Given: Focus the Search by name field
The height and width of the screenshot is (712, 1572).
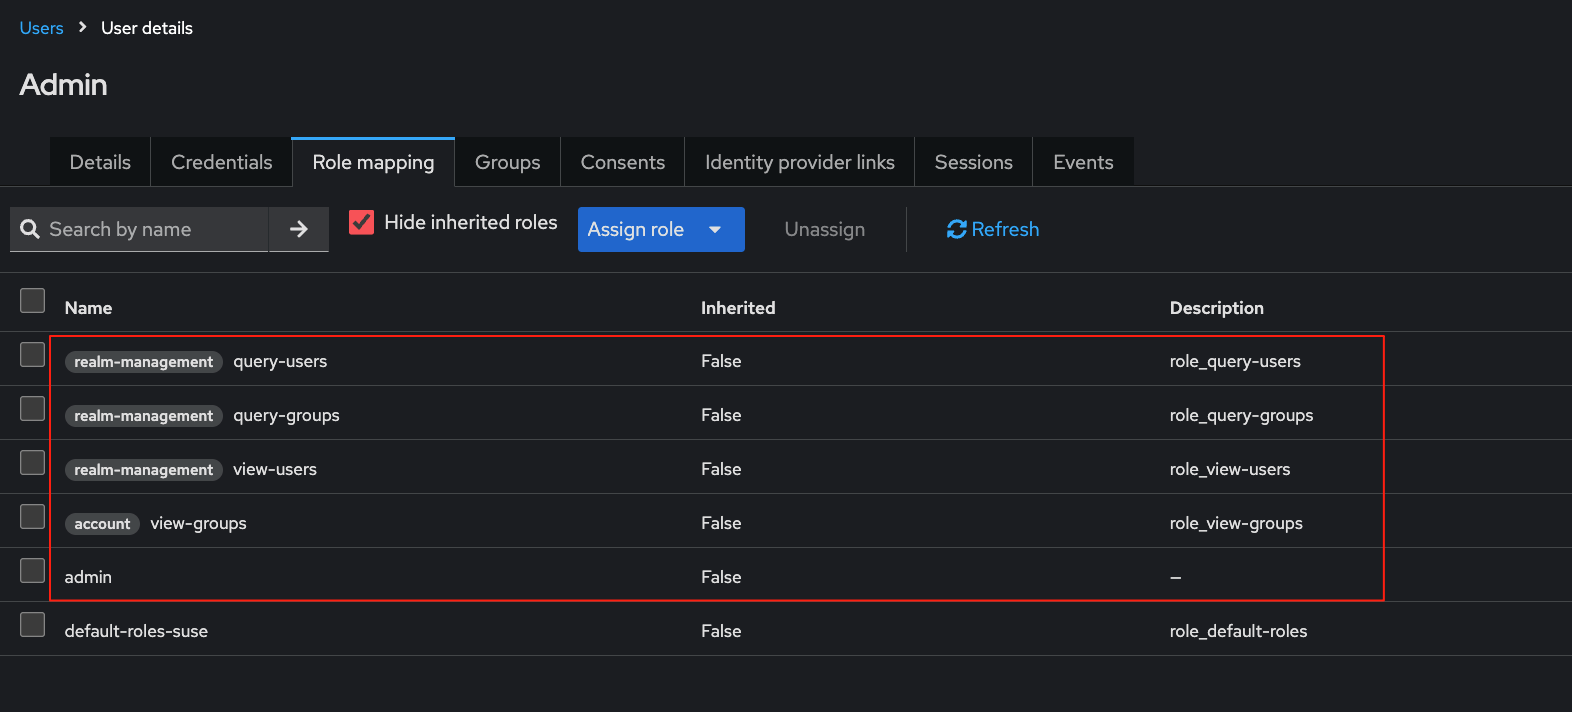Looking at the screenshot, I should (x=150, y=229).
